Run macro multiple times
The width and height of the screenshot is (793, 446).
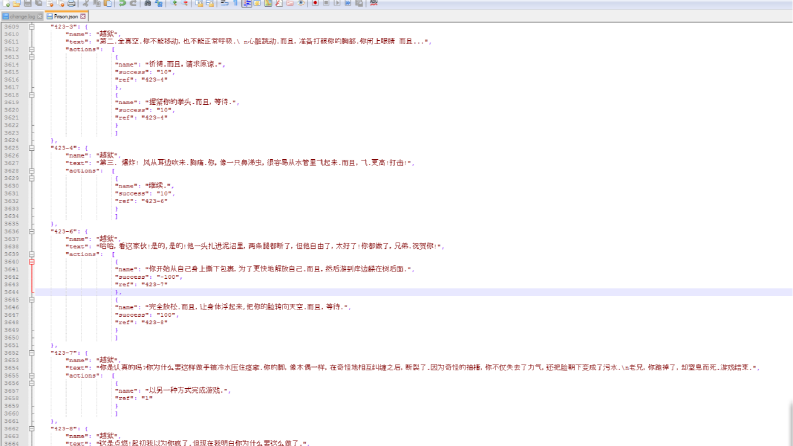pyautogui.click(x=348, y=3)
